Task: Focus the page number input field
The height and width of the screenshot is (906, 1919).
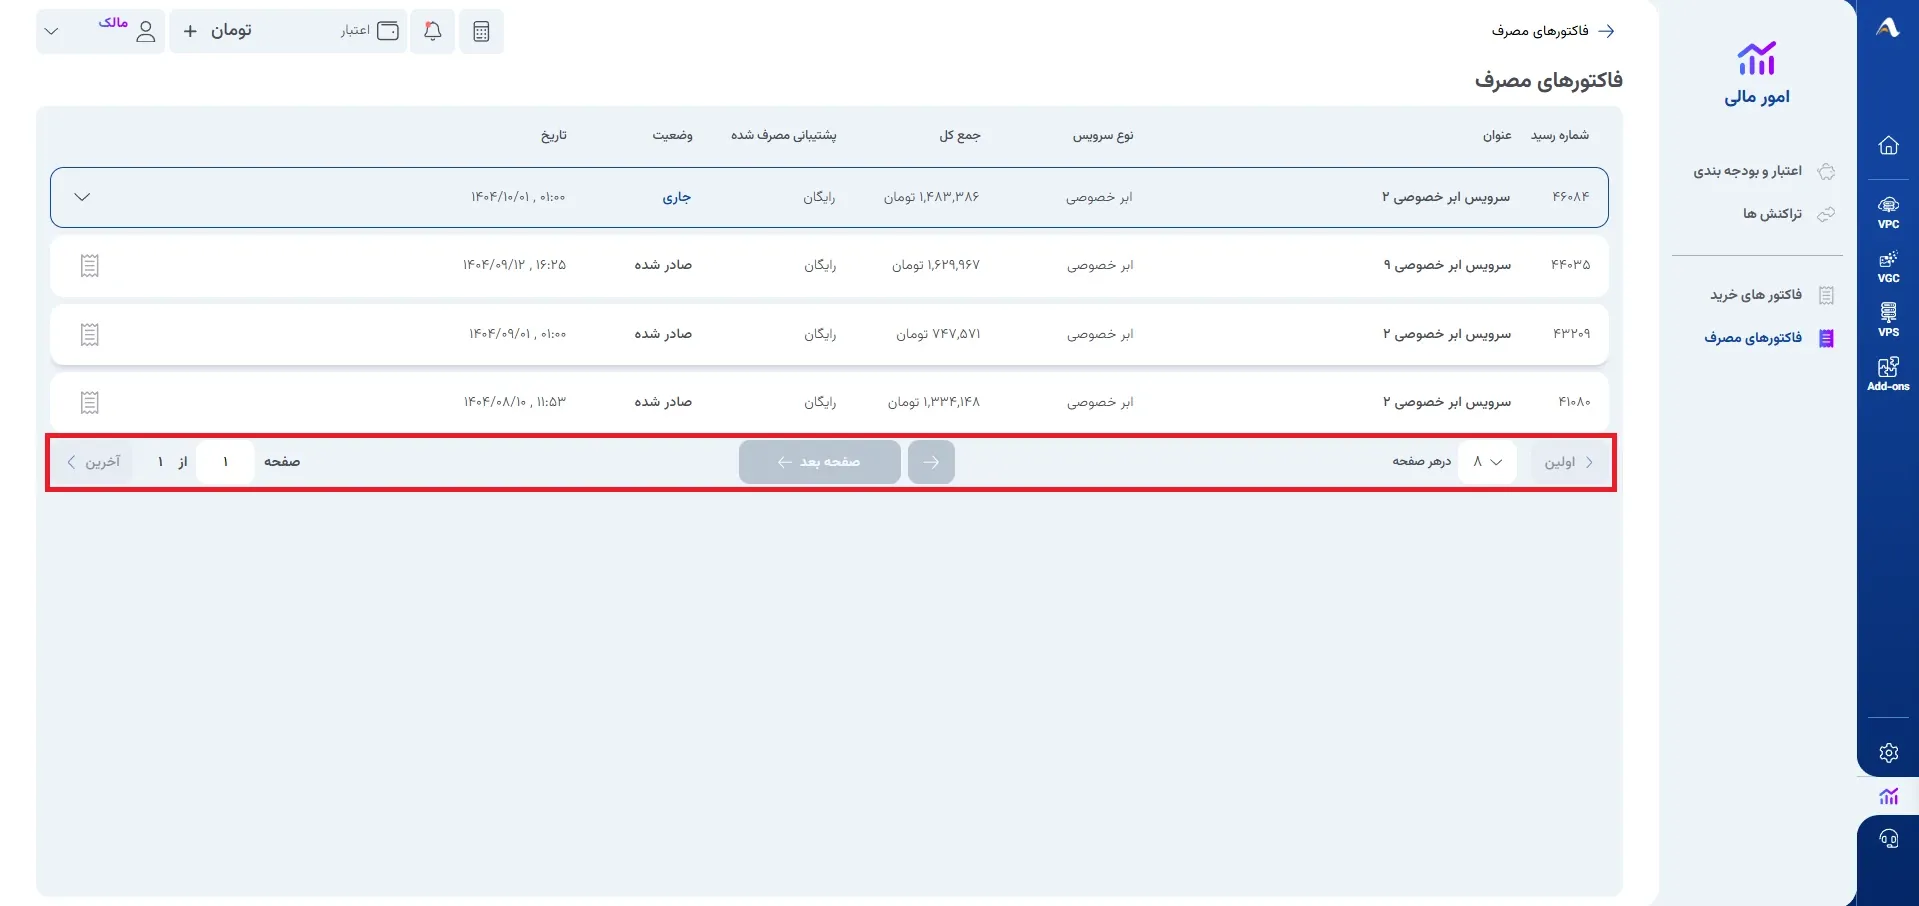Action: click(x=225, y=462)
